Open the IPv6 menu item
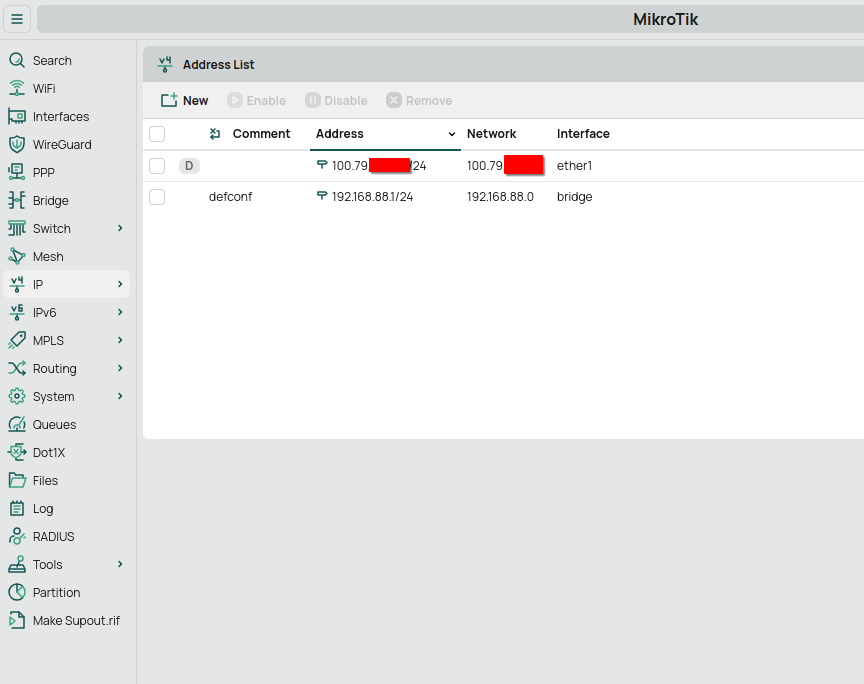Viewport: 864px width, 684px height. 45,313
